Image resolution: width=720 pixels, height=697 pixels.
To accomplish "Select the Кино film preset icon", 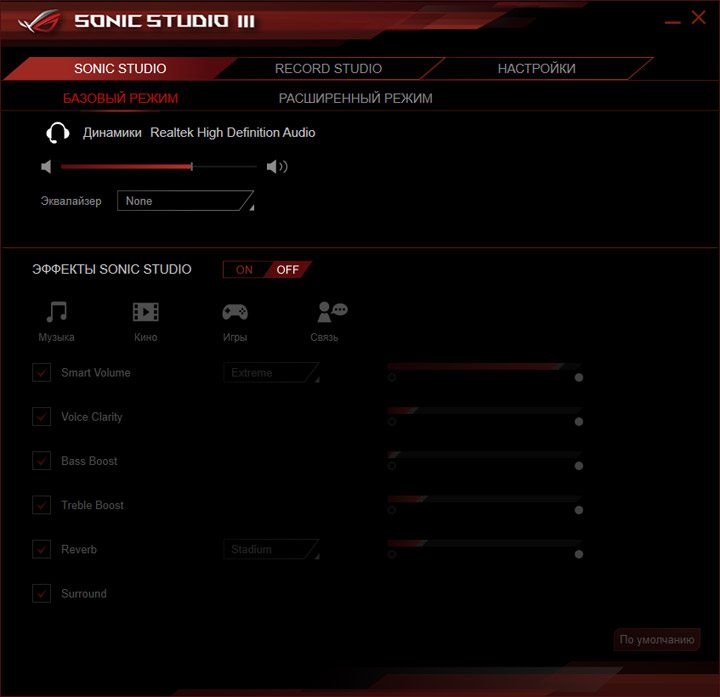I will pos(146,312).
